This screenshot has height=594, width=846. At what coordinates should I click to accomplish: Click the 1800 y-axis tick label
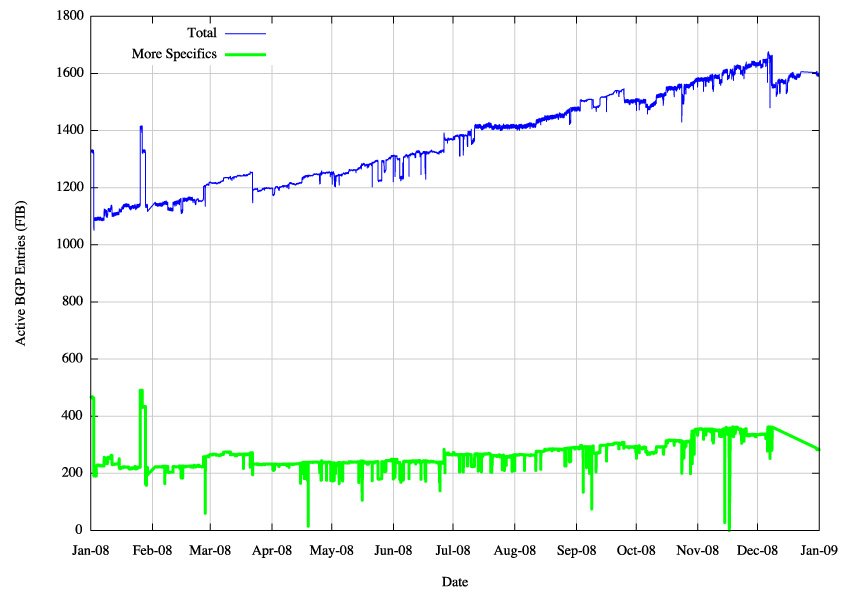69,17
